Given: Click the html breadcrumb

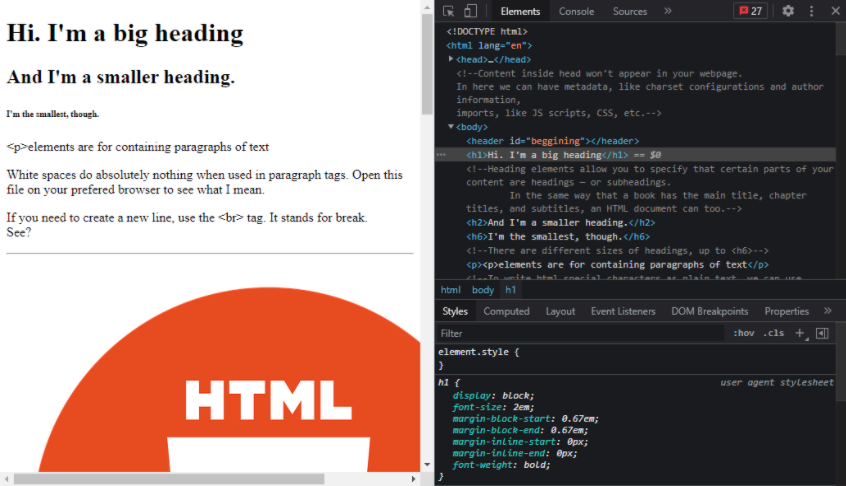Looking at the screenshot, I should pyautogui.click(x=451, y=290).
